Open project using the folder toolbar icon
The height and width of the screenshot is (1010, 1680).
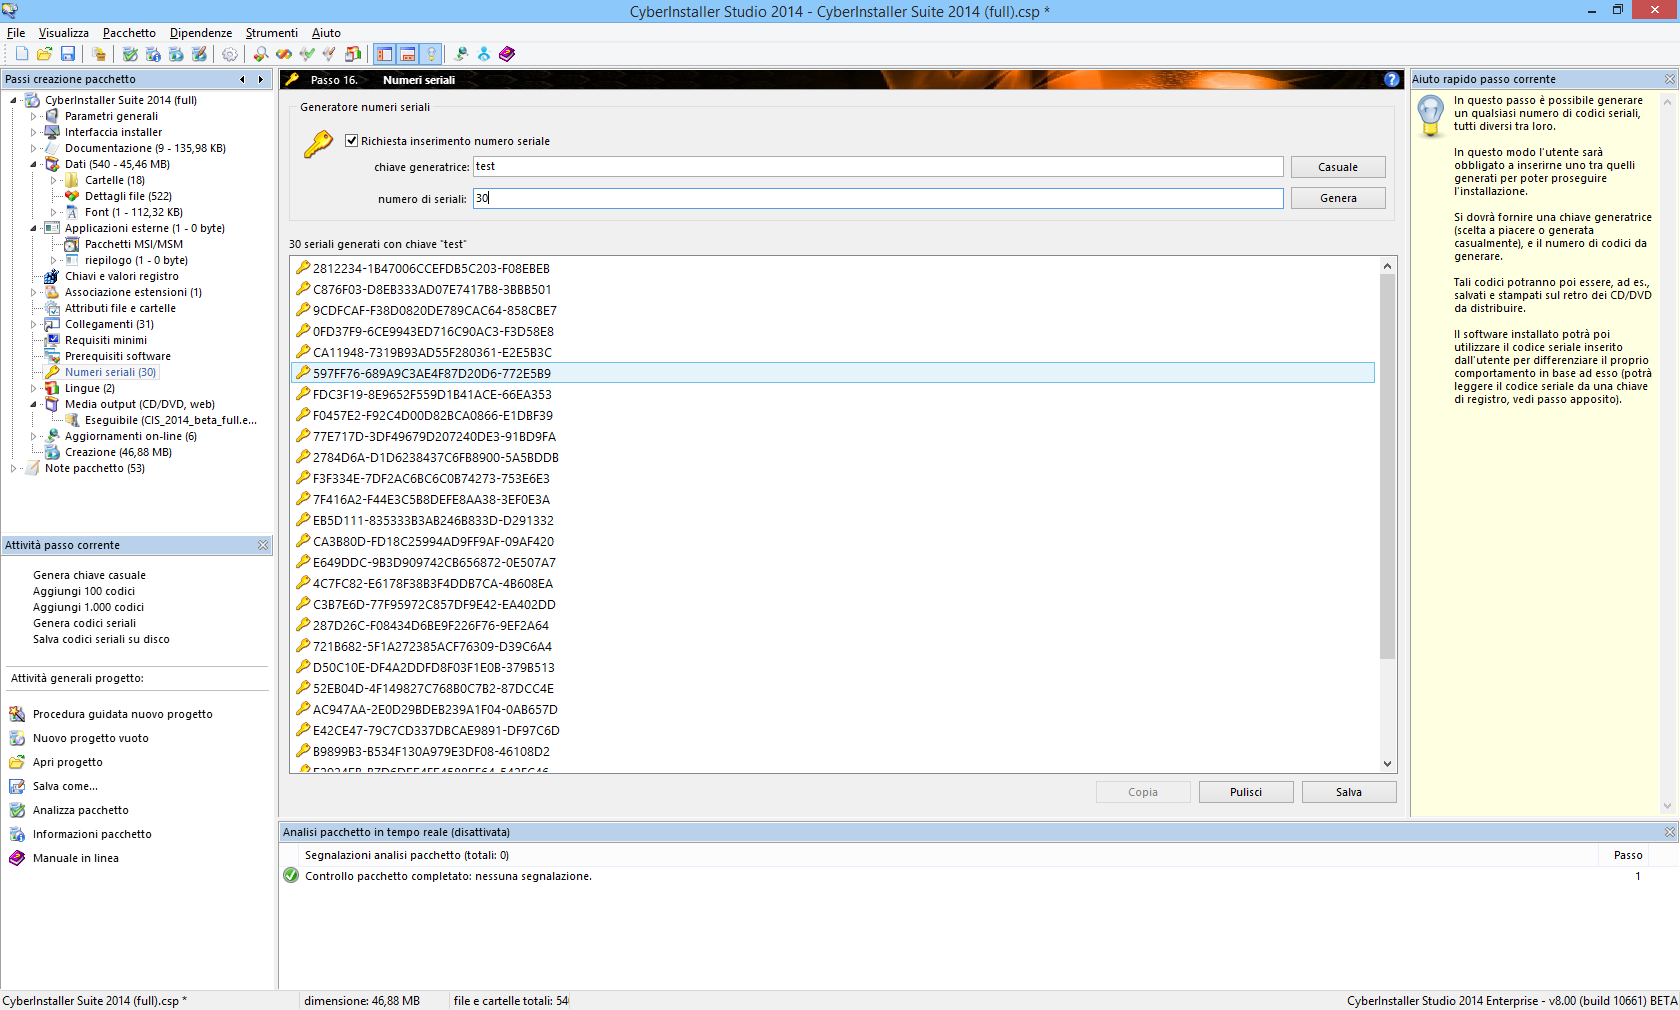point(44,54)
